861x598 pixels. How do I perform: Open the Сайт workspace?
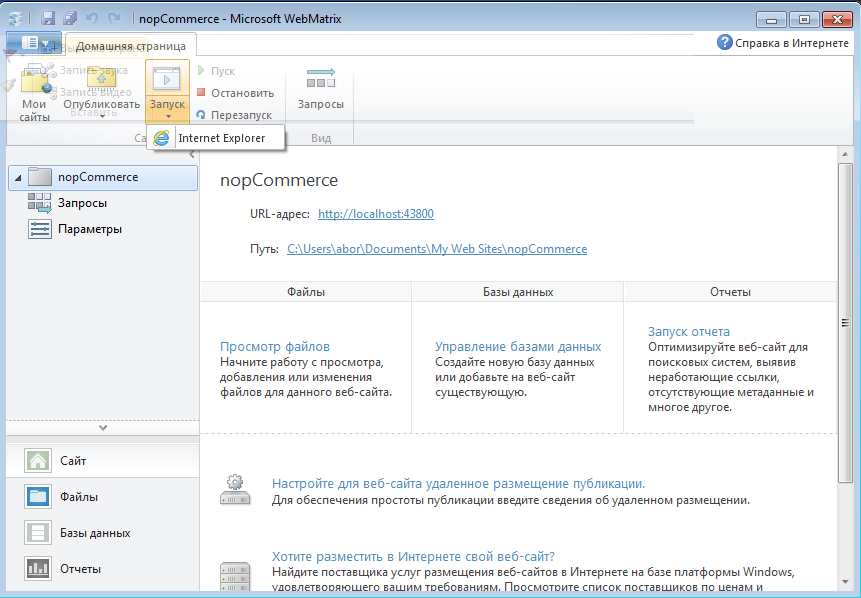103,461
